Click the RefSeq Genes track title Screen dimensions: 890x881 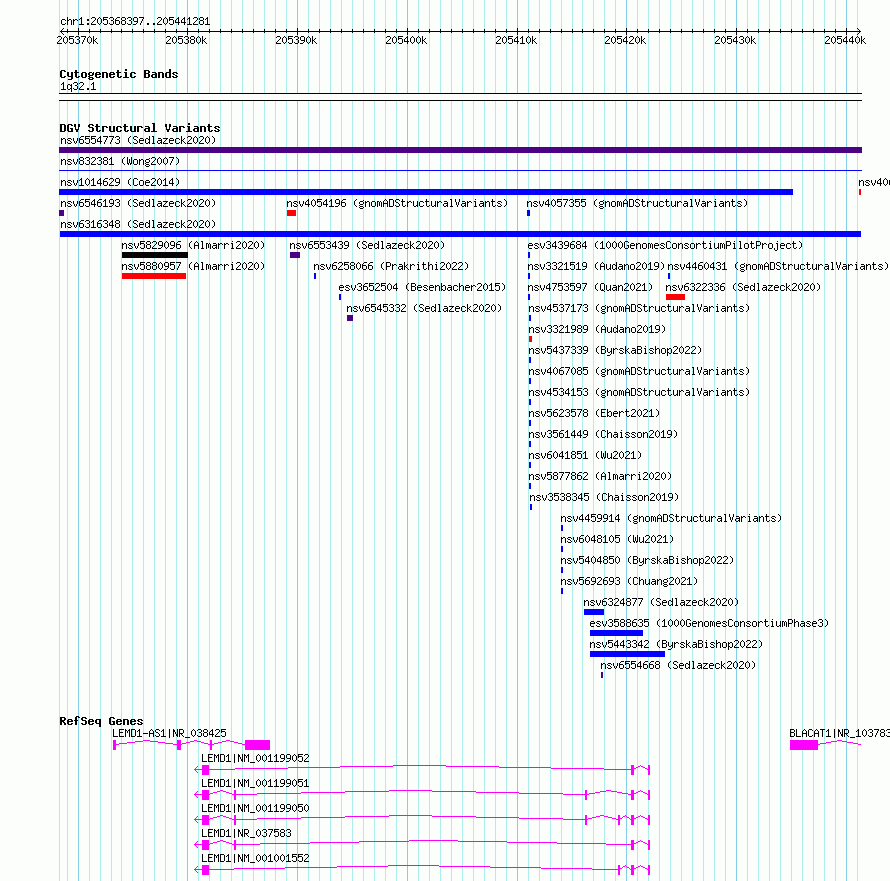tap(101, 721)
